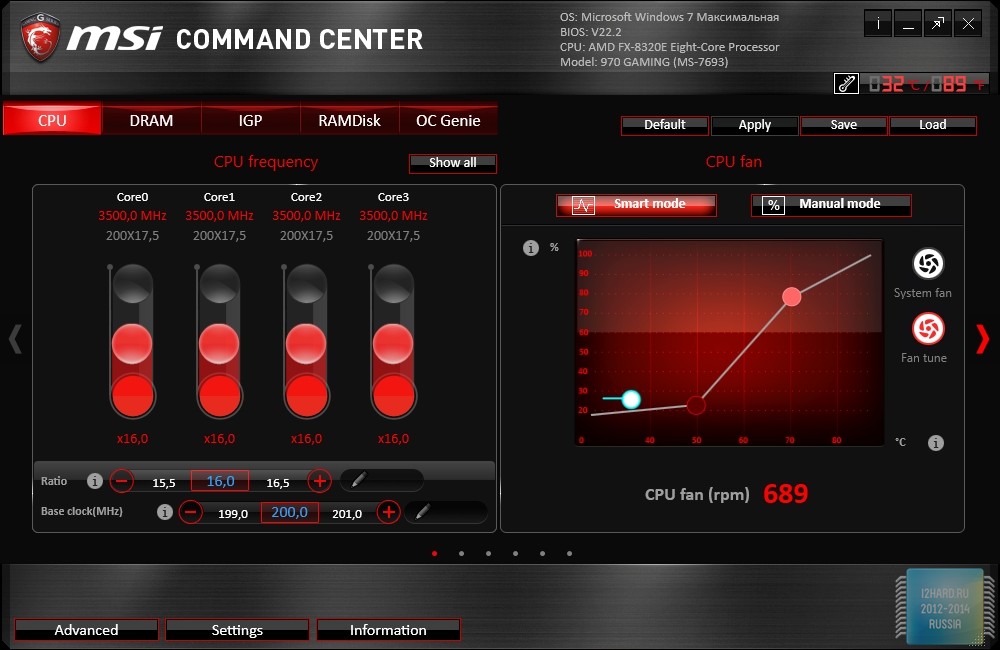Open the Ratio info icon

coord(94,481)
